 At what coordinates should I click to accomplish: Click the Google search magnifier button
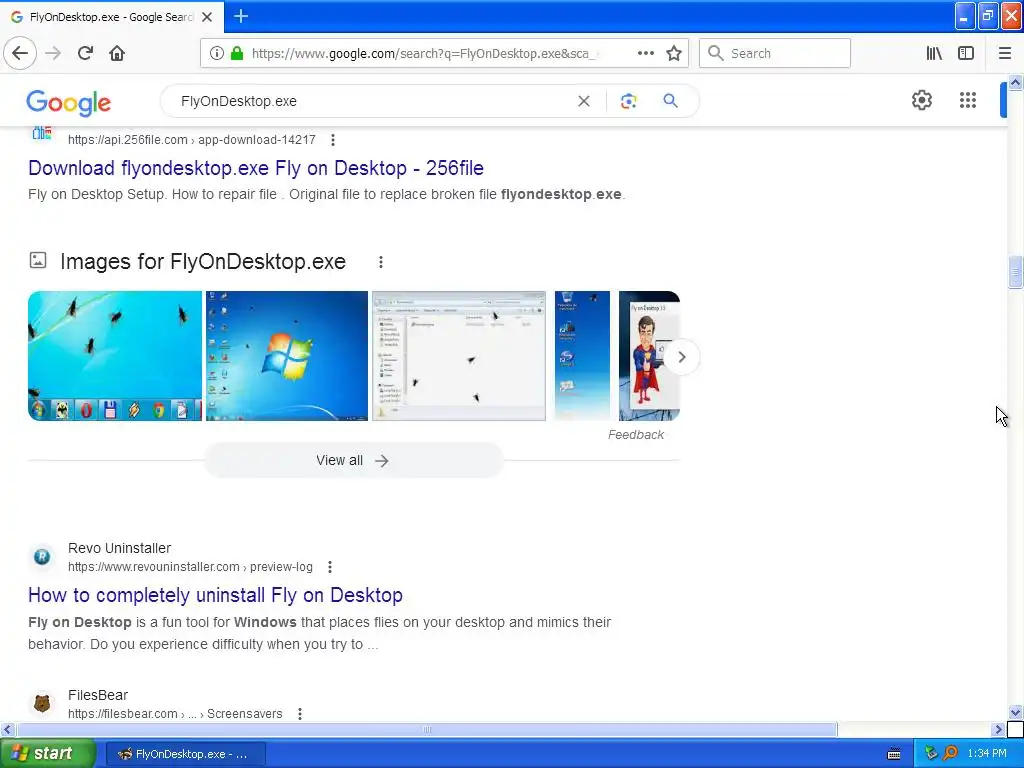coord(670,101)
